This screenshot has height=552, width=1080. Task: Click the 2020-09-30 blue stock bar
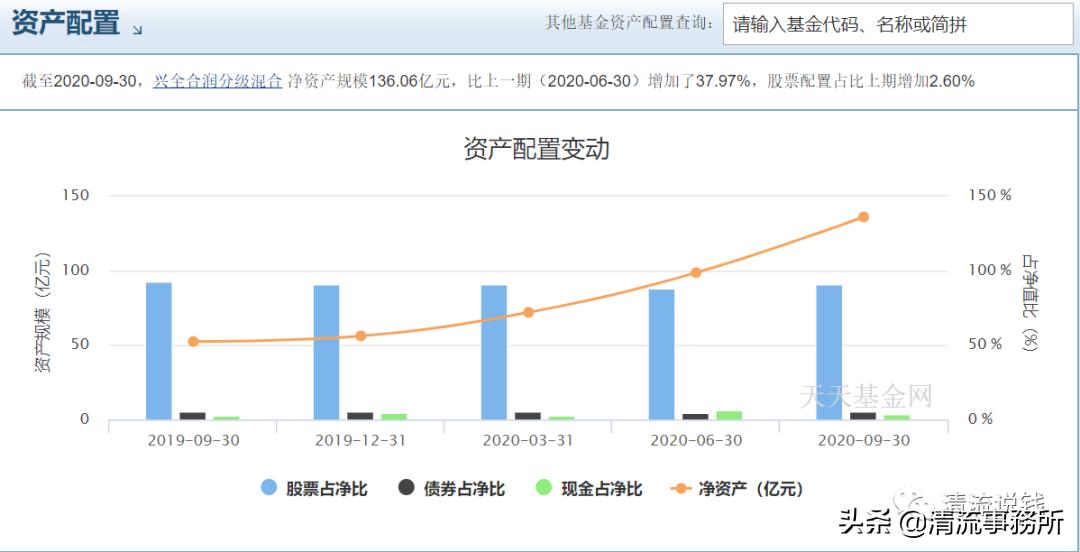(829, 352)
